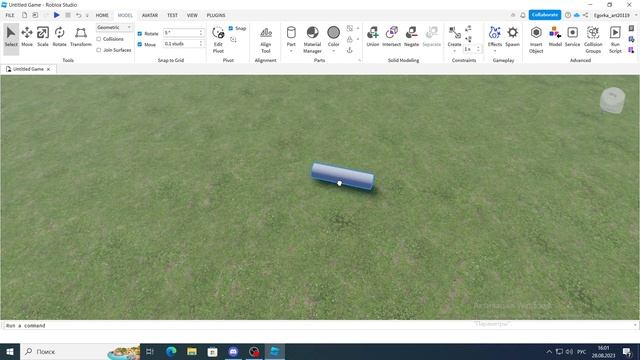The width and height of the screenshot is (640, 360).
Task: Click the Model icon in Advanced
Action: [x=555, y=37]
